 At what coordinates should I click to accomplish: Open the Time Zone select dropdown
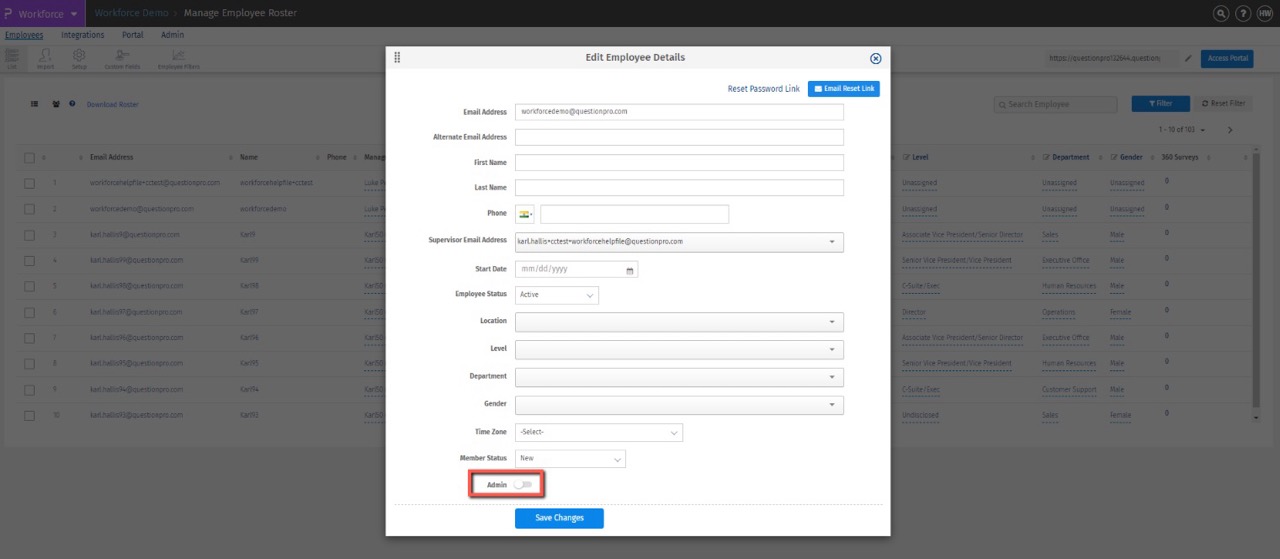(599, 432)
